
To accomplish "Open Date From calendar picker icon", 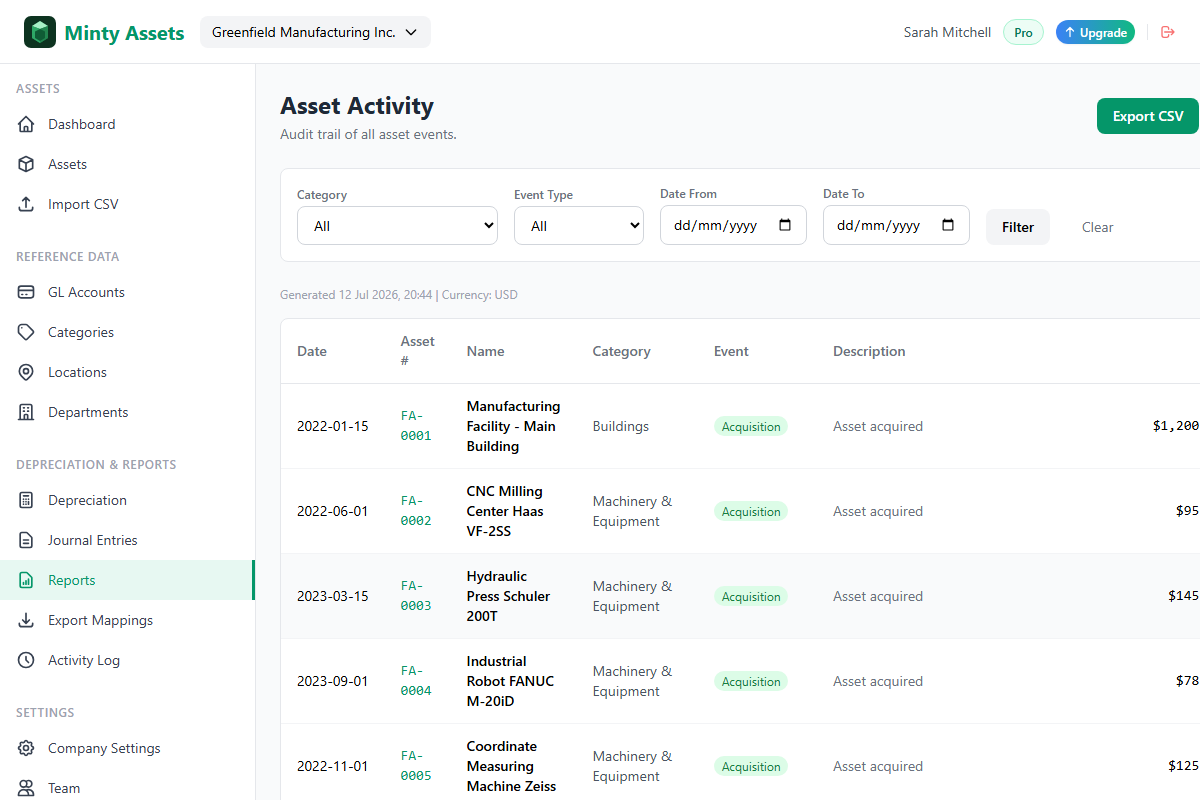I will [x=785, y=225].
